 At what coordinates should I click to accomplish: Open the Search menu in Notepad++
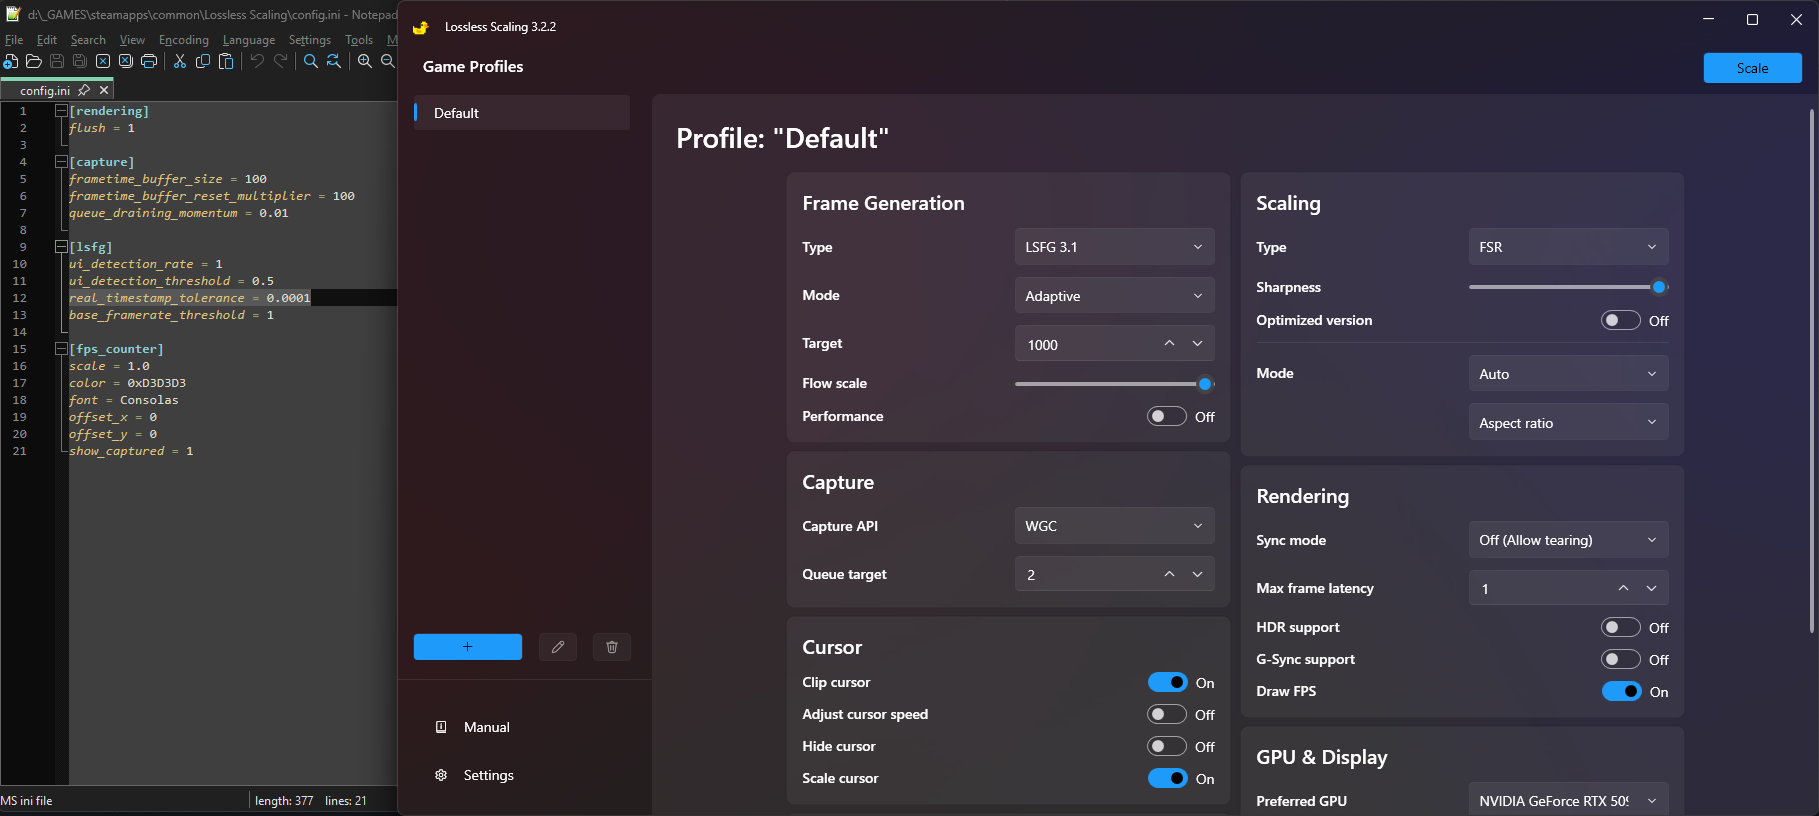pyautogui.click(x=88, y=40)
